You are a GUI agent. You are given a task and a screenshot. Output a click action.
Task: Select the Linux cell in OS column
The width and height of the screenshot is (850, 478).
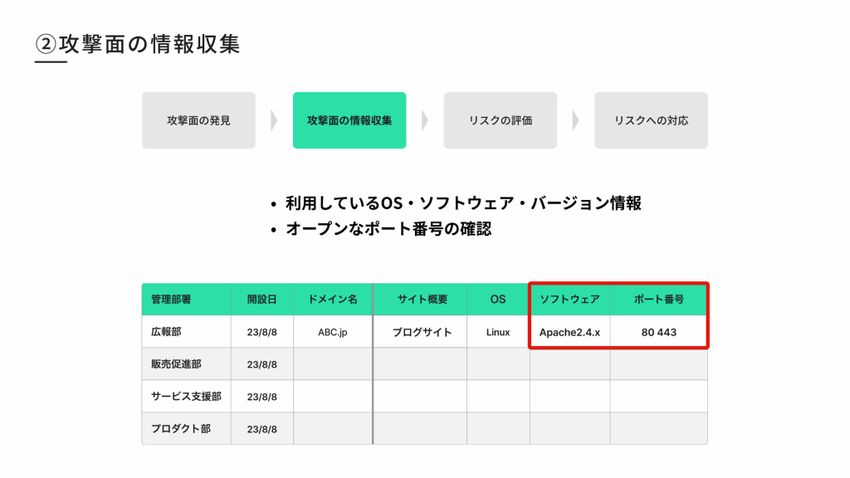[x=498, y=332]
